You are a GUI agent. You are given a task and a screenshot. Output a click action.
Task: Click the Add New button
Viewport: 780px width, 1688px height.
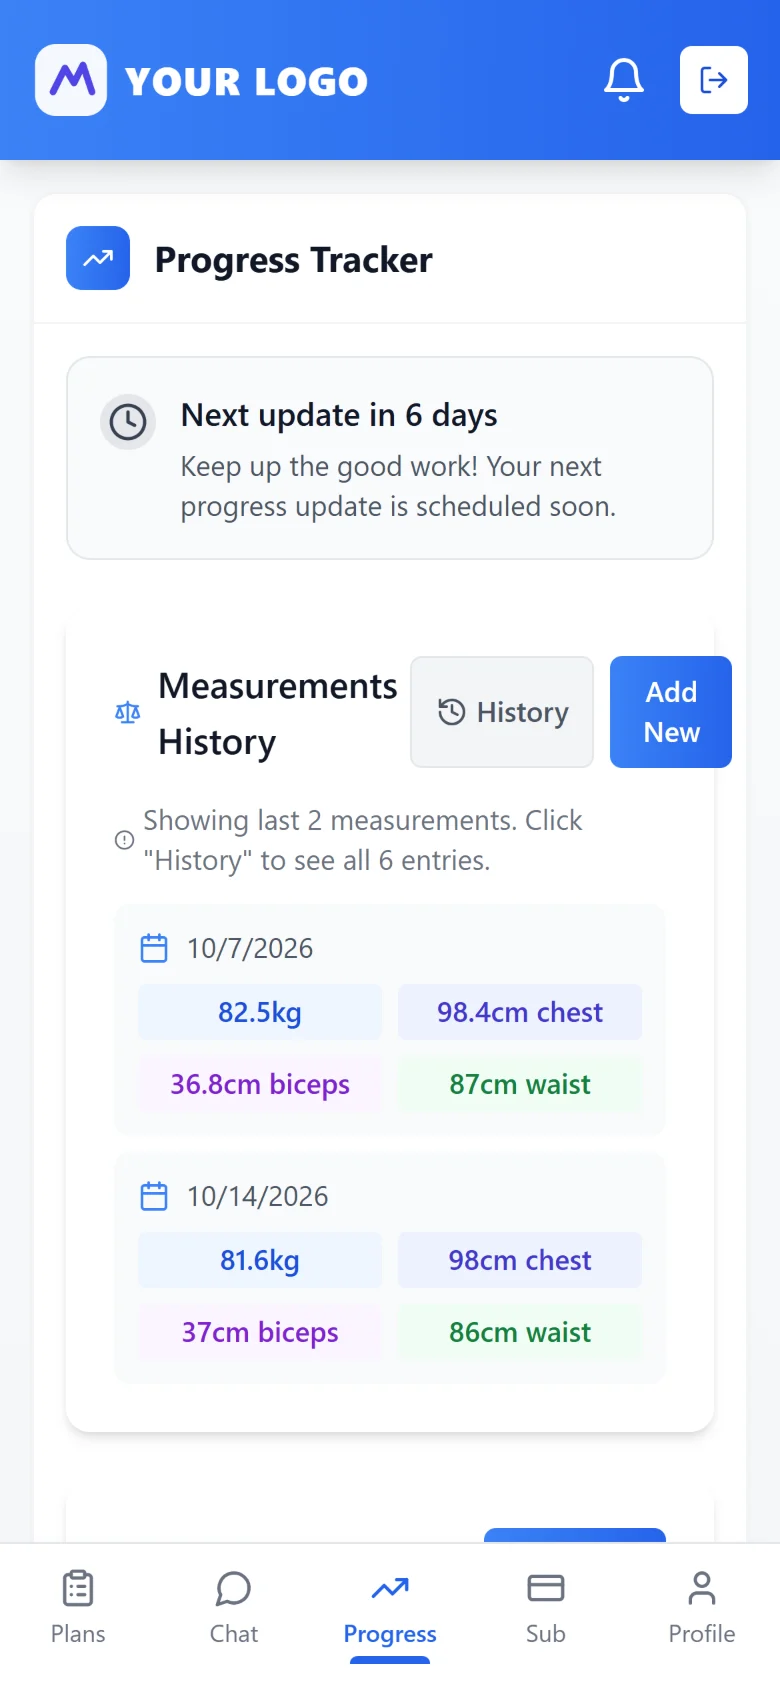[671, 712]
